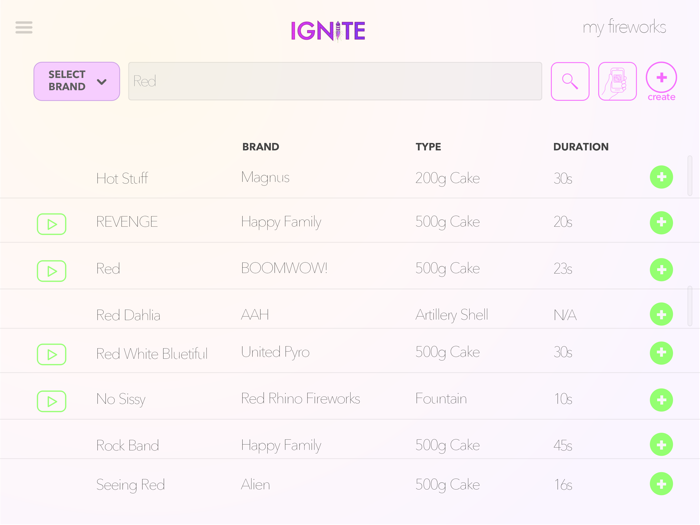Add Red by BOOMWOW! with plus
The height and width of the screenshot is (525, 700).
point(662,270)
